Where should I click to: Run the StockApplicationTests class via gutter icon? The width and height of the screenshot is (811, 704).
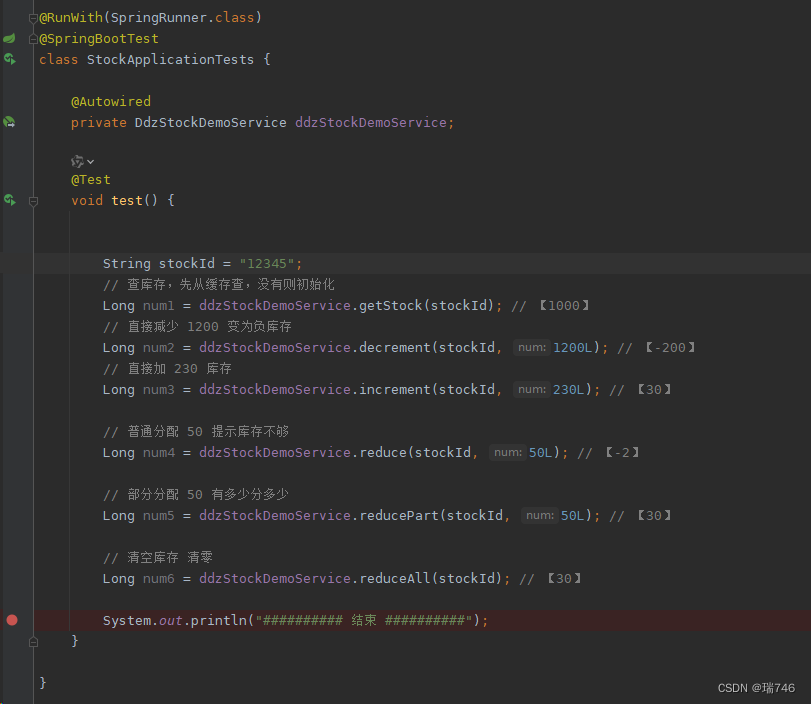[x=8, y=59]
